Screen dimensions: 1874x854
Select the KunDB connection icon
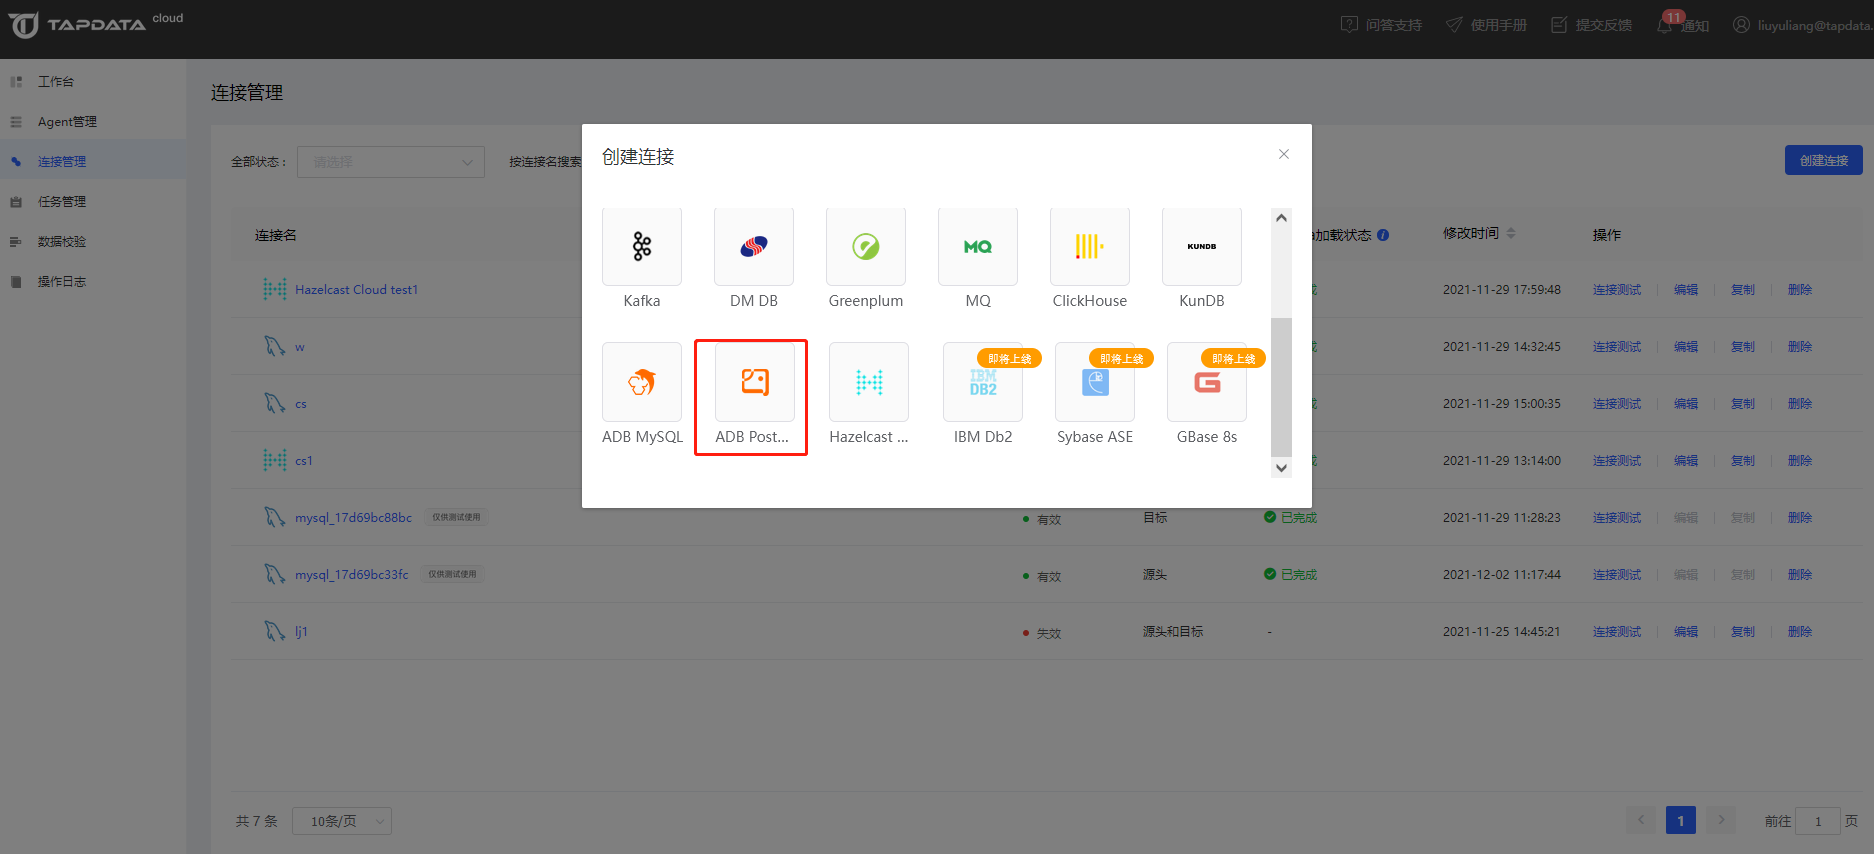coord(1202,246)
